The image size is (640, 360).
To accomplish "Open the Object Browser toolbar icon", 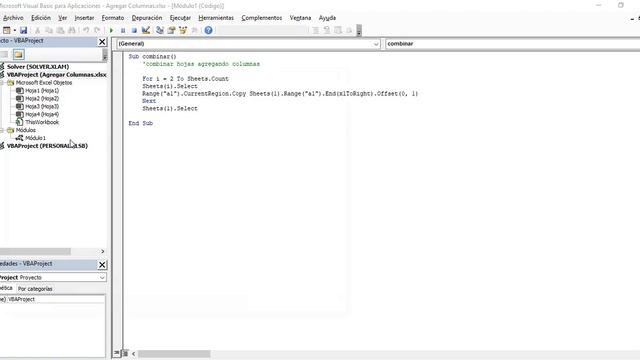I will pyautogui.click(x=183, y=30).
